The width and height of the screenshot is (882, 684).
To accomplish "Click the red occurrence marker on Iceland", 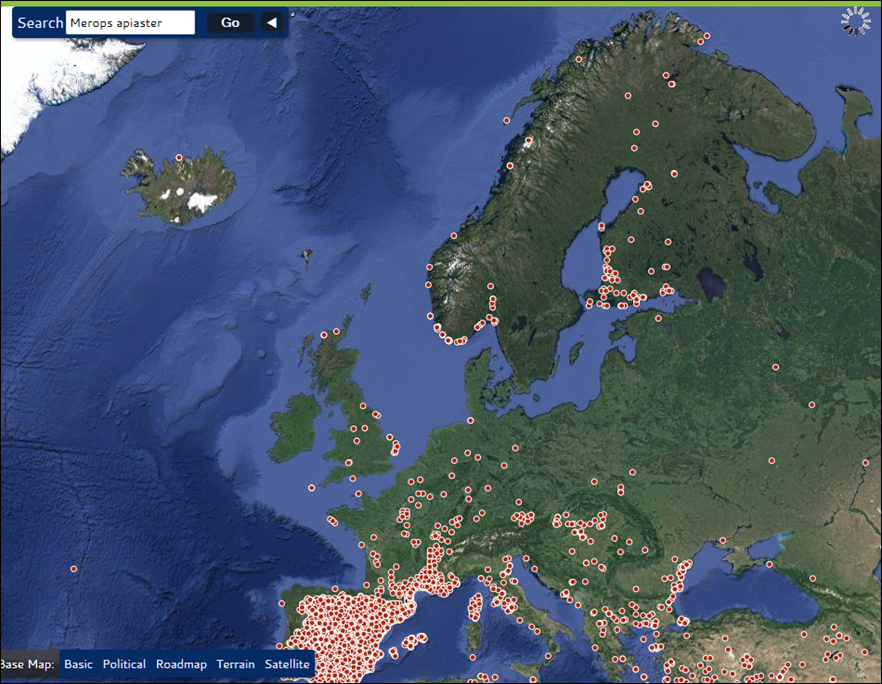I will [179, 158].
